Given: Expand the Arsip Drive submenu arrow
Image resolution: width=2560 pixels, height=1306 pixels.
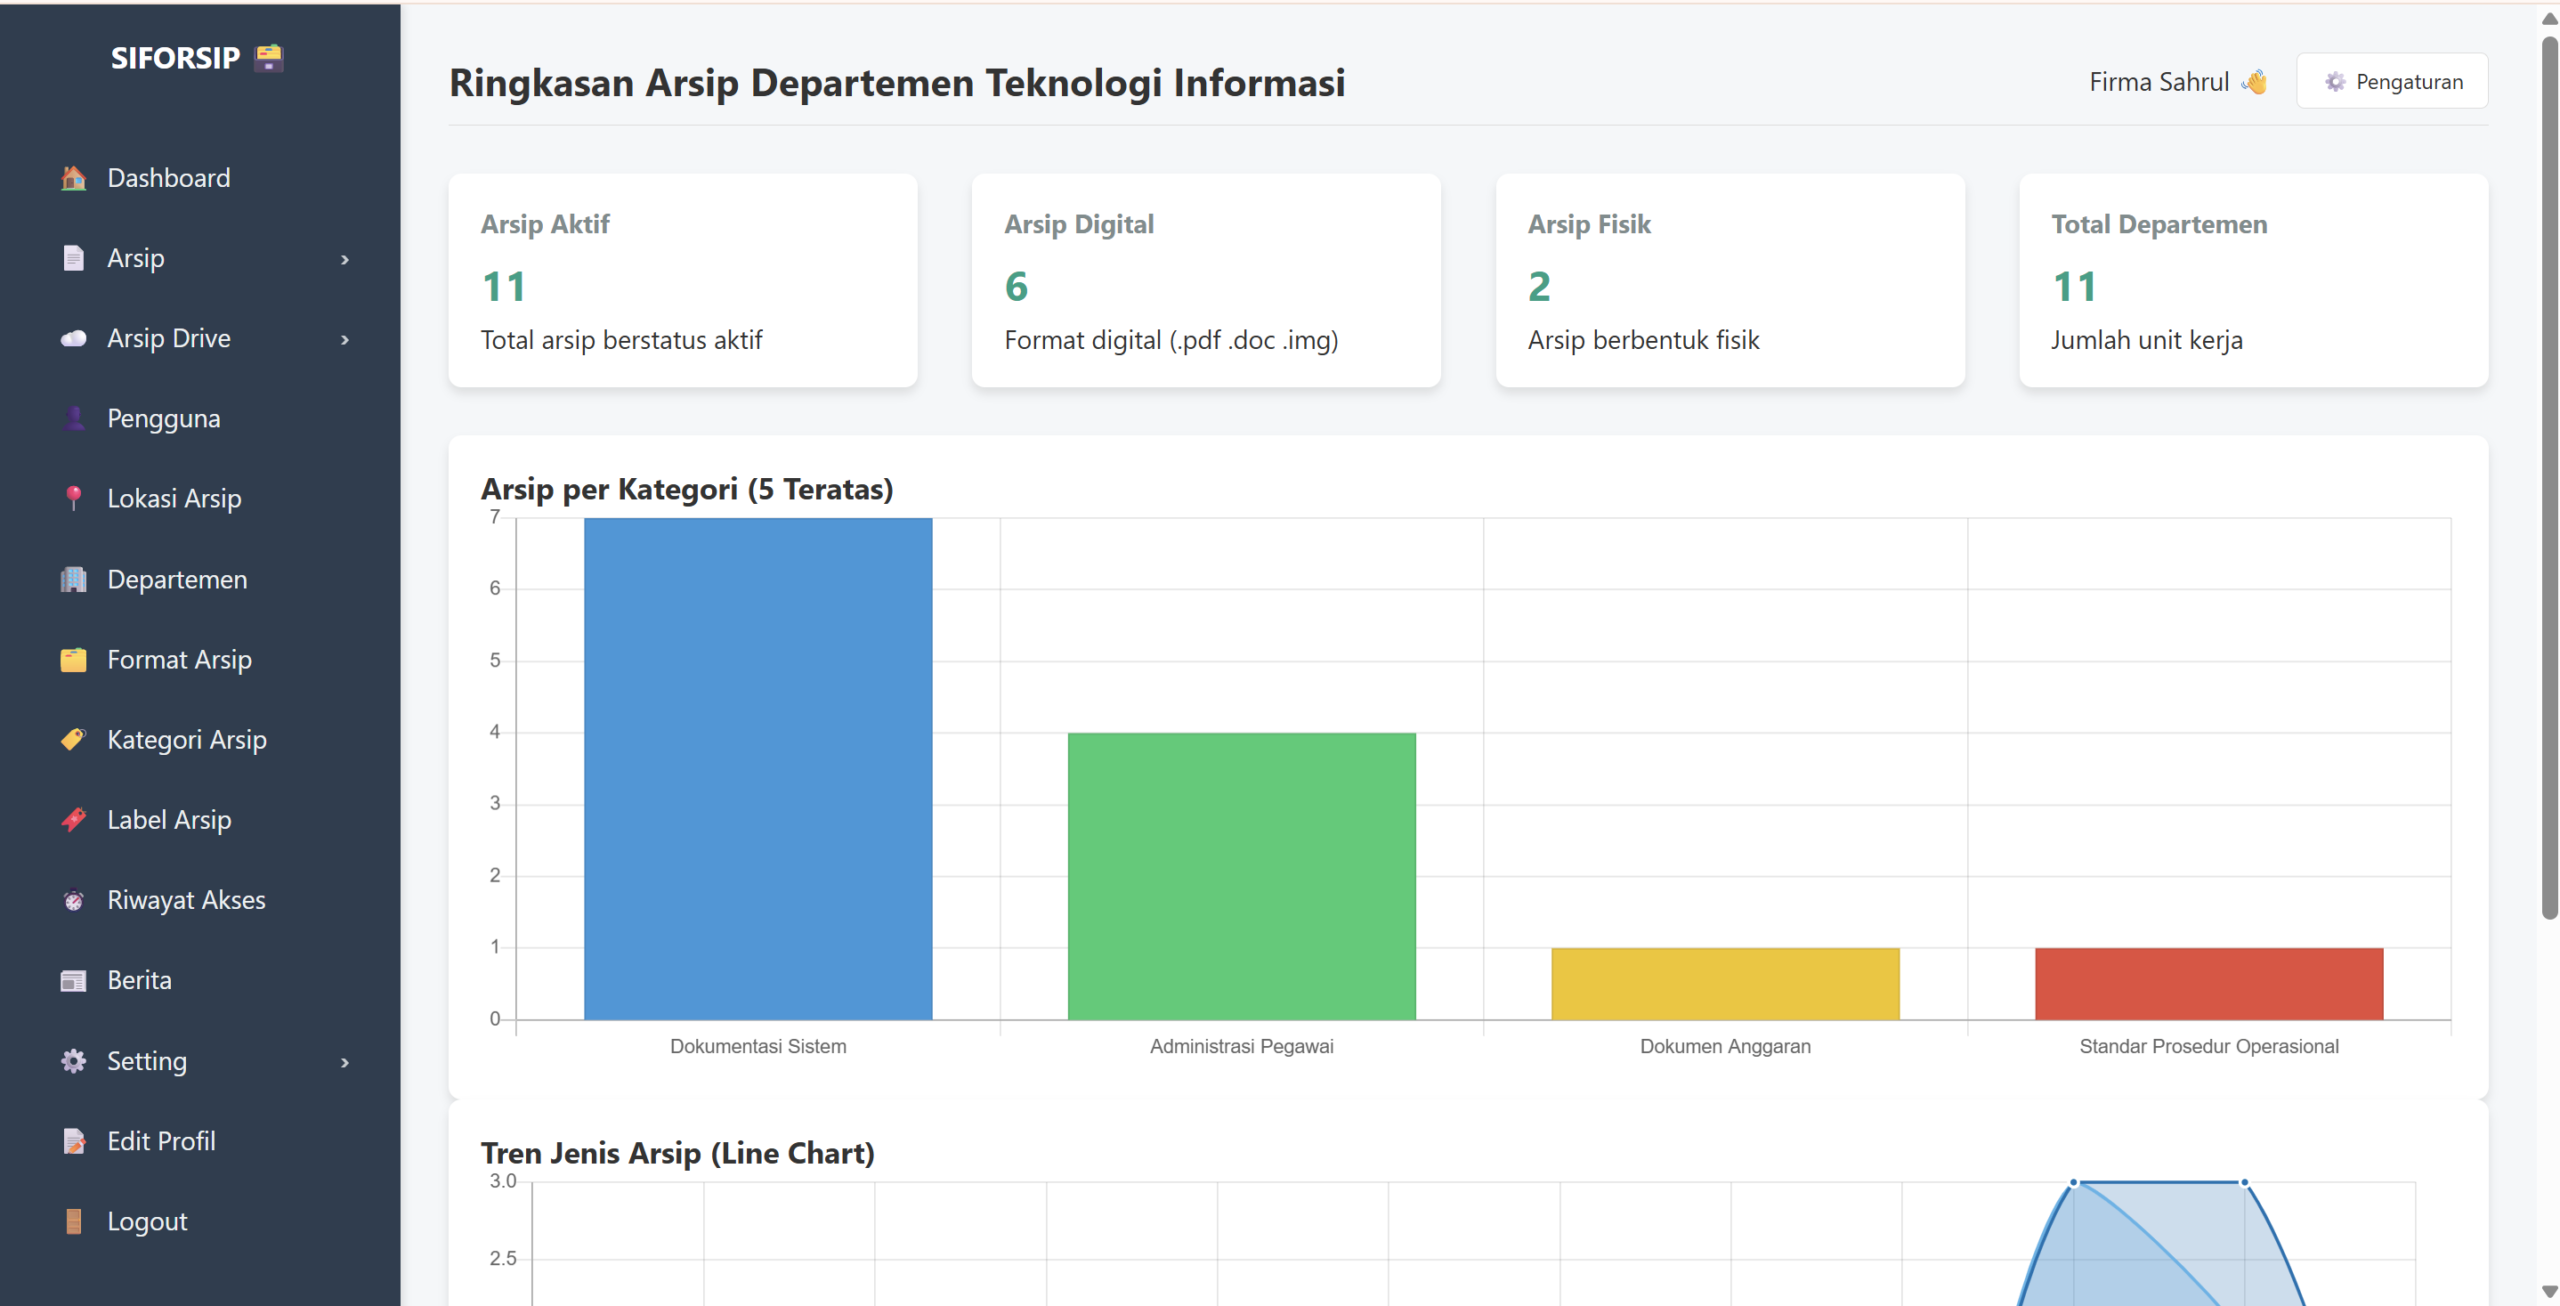Looking at the screenshot, I should coord(345,339).
